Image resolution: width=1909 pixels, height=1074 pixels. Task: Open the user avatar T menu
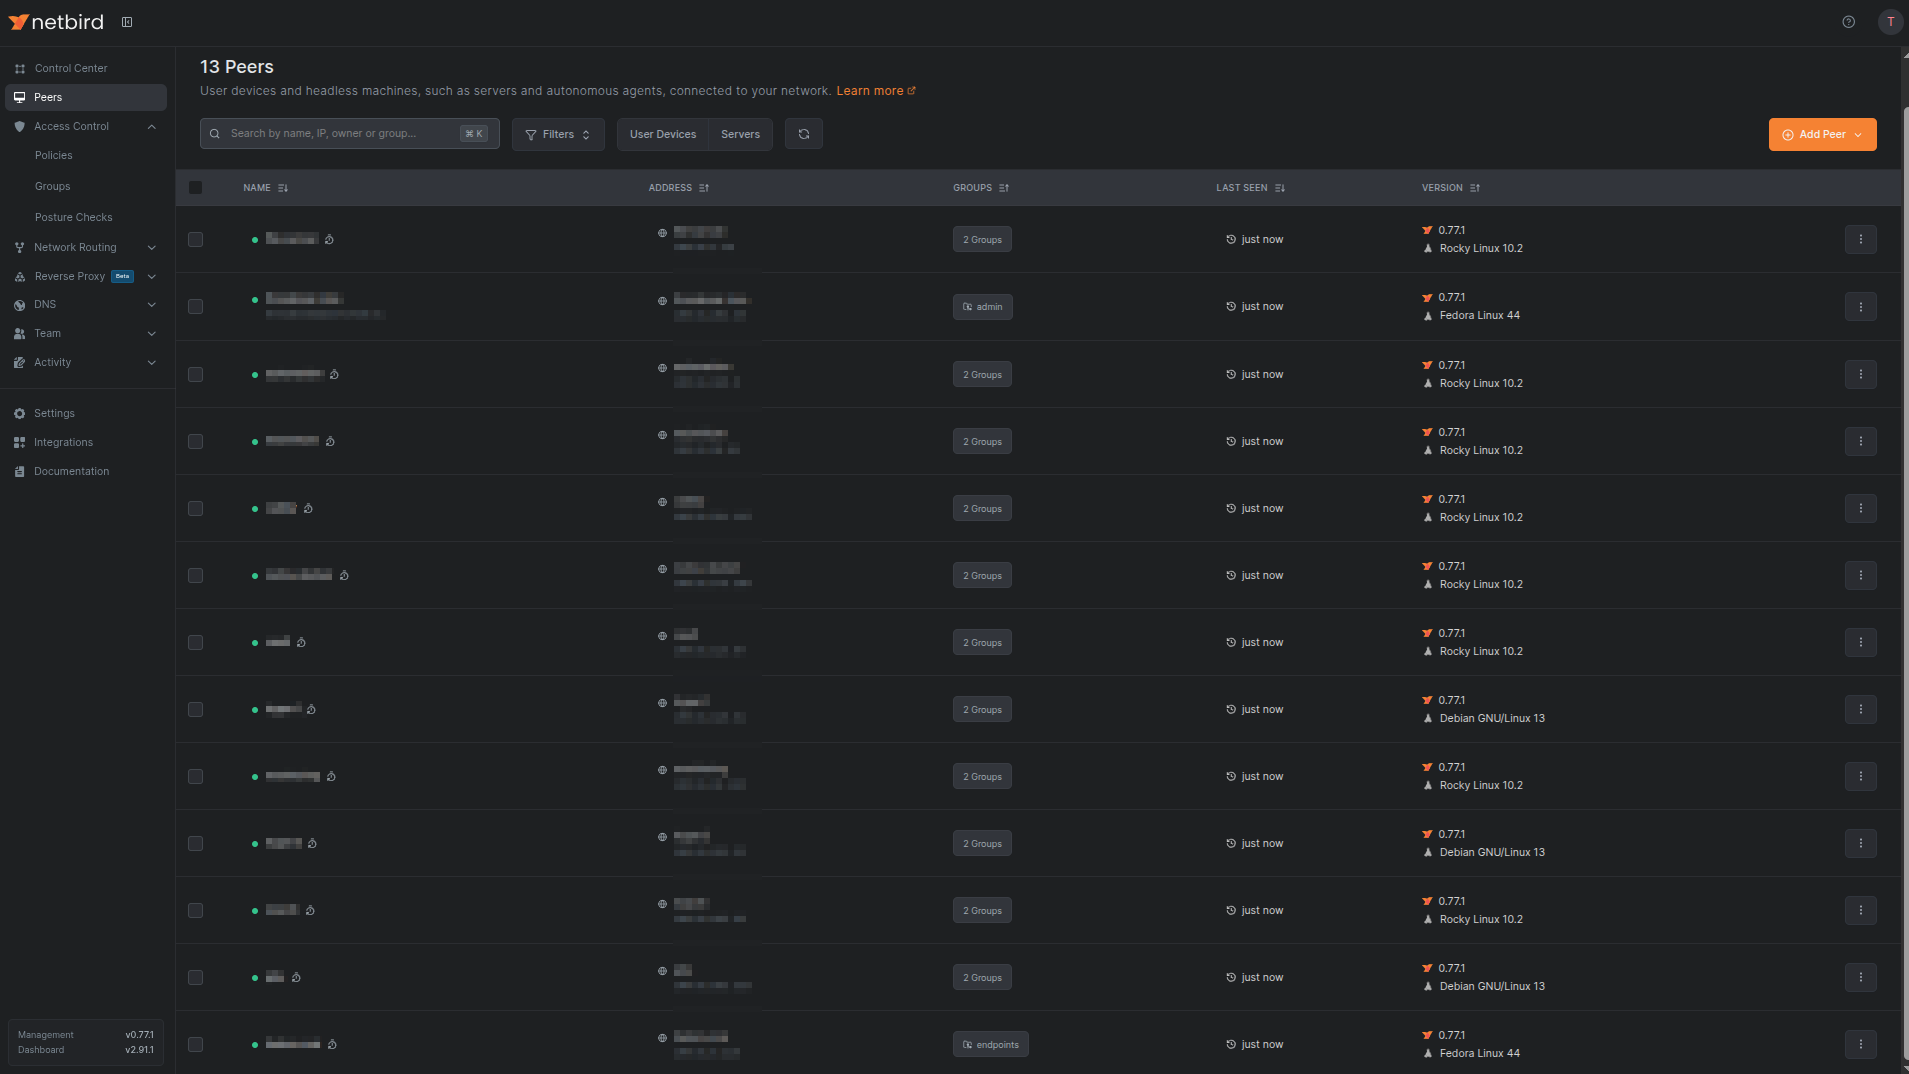point(1890,22)
